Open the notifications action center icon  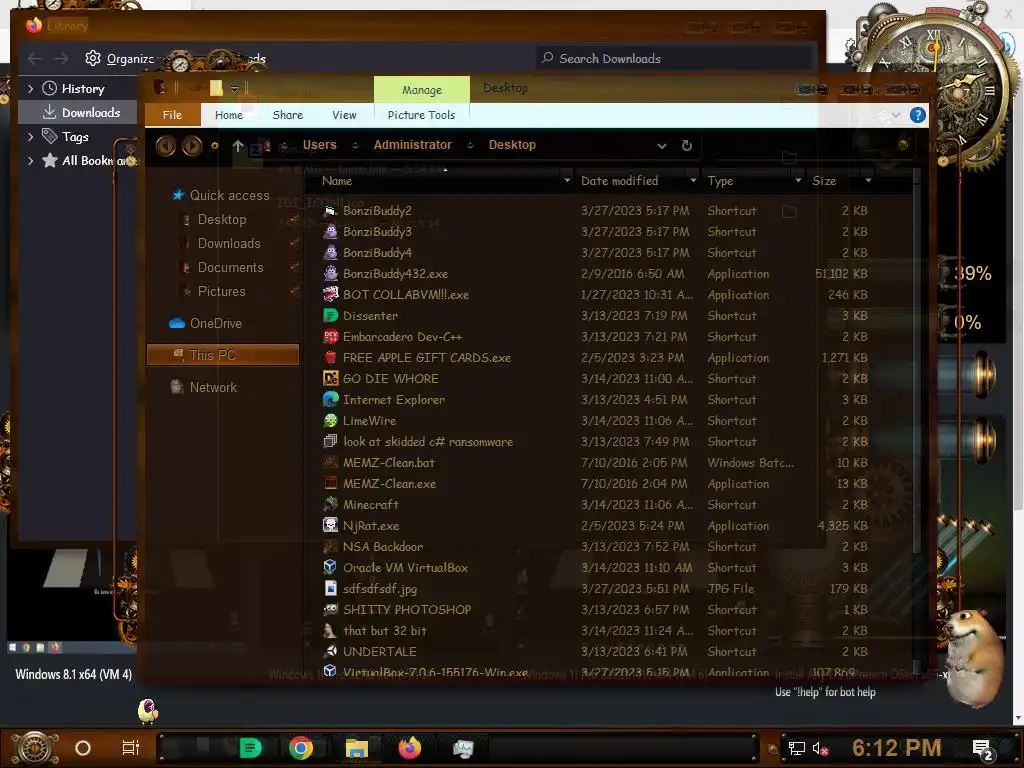point(983,749)
